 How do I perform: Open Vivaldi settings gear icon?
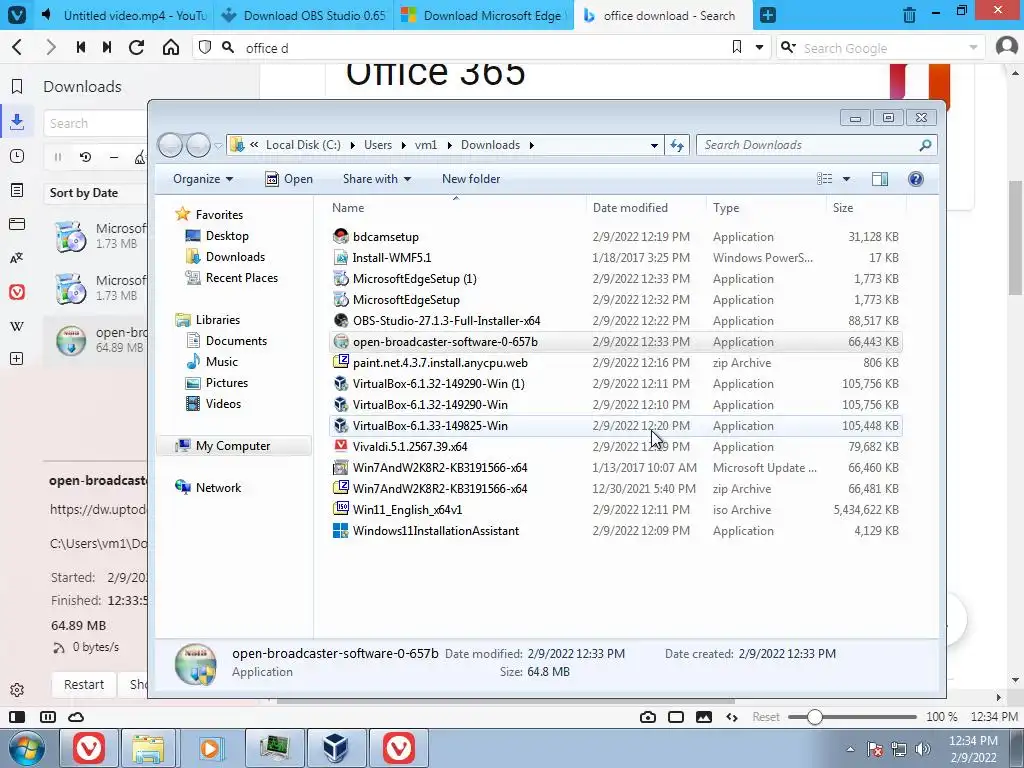coord(17,690)
